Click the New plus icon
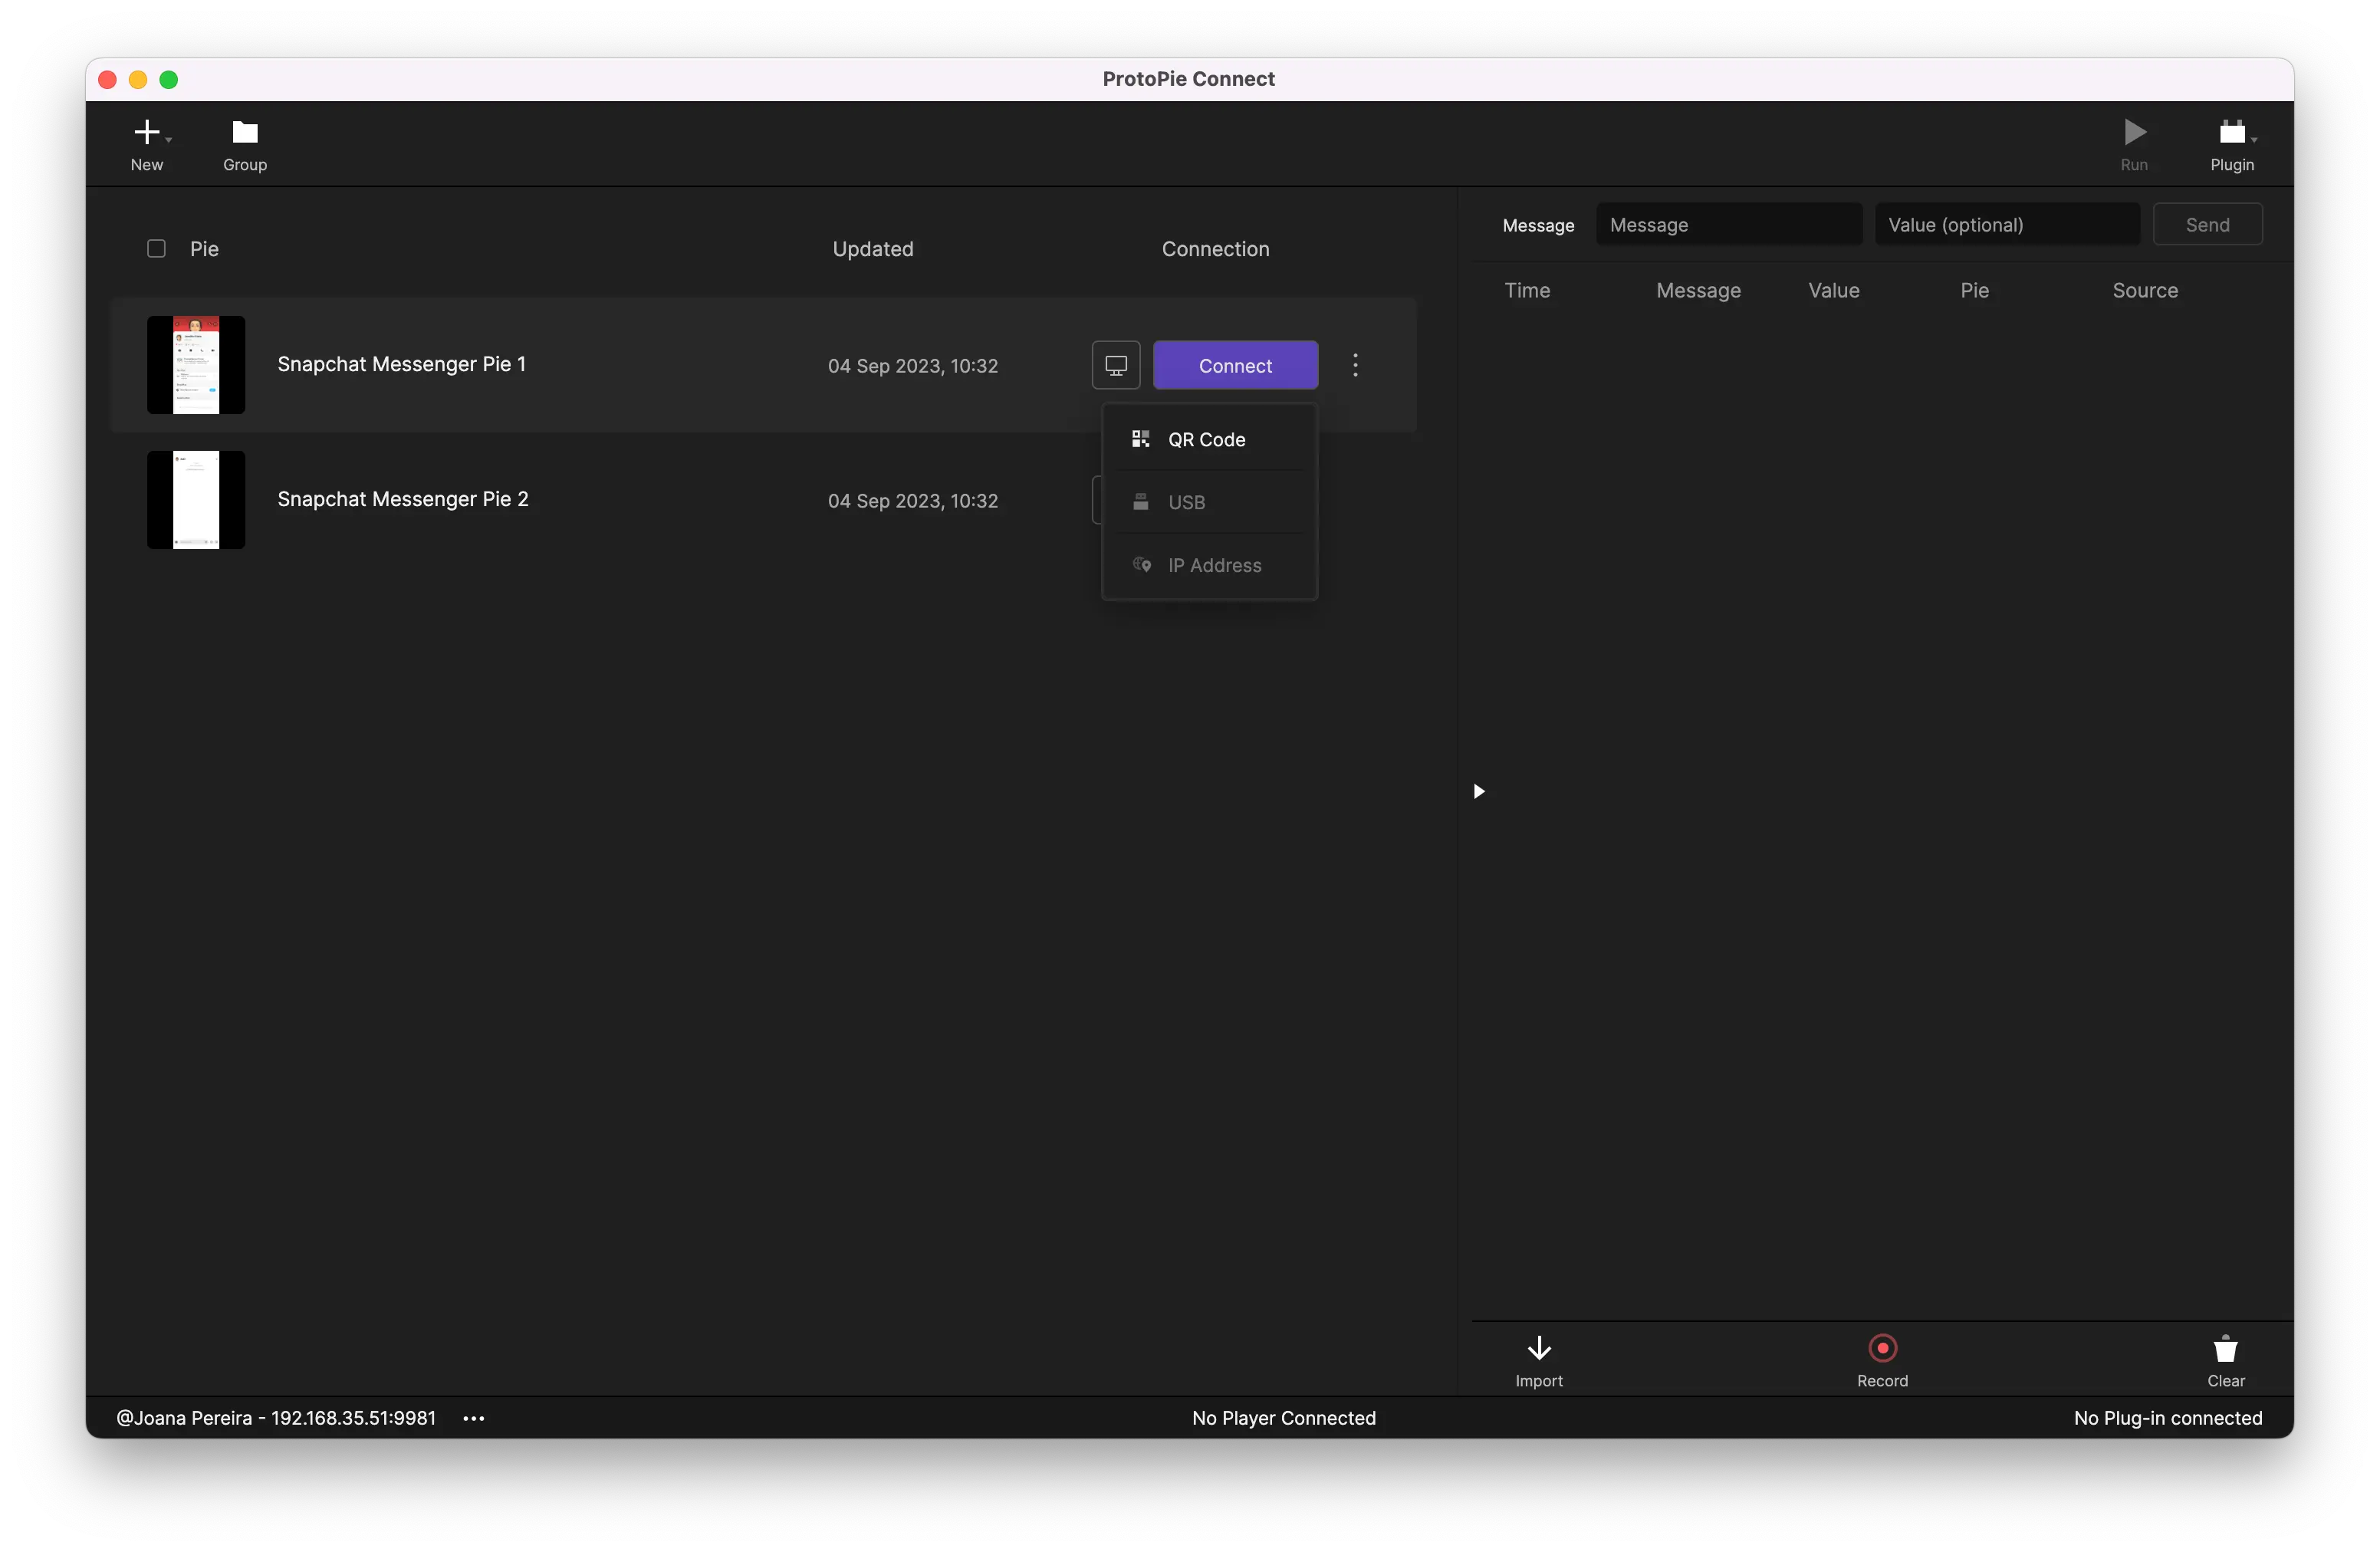The width and height of the screenshot is (2380, 1552). (147, 133)
